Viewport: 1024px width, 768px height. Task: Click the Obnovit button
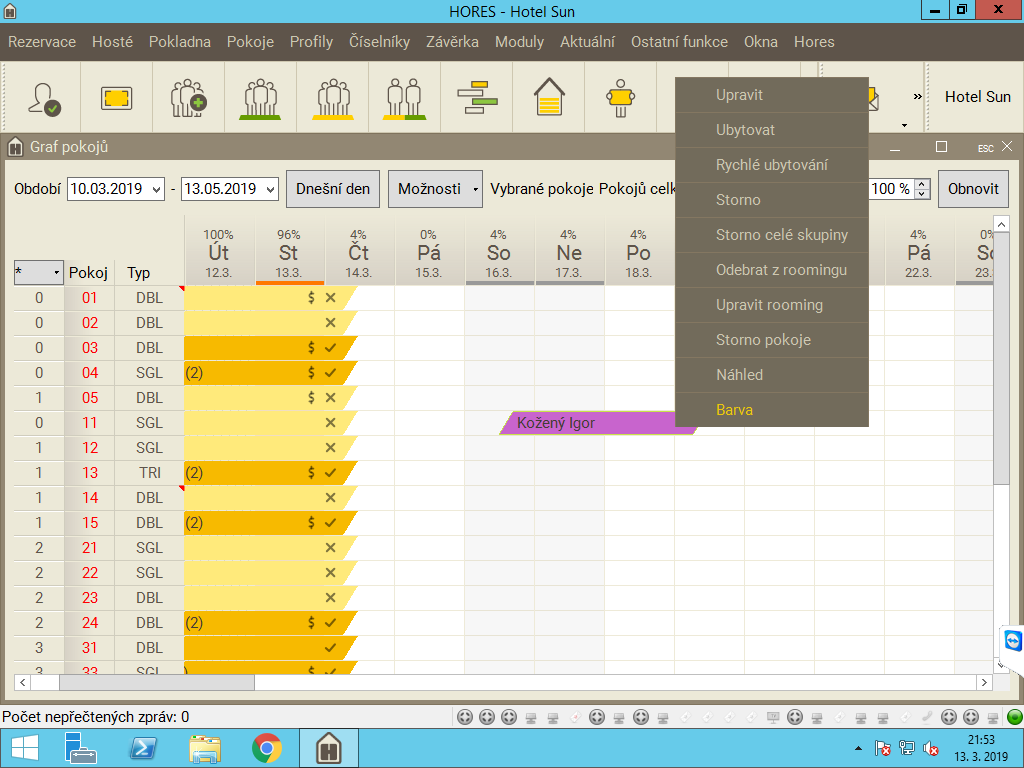click(x=973, y=189)
